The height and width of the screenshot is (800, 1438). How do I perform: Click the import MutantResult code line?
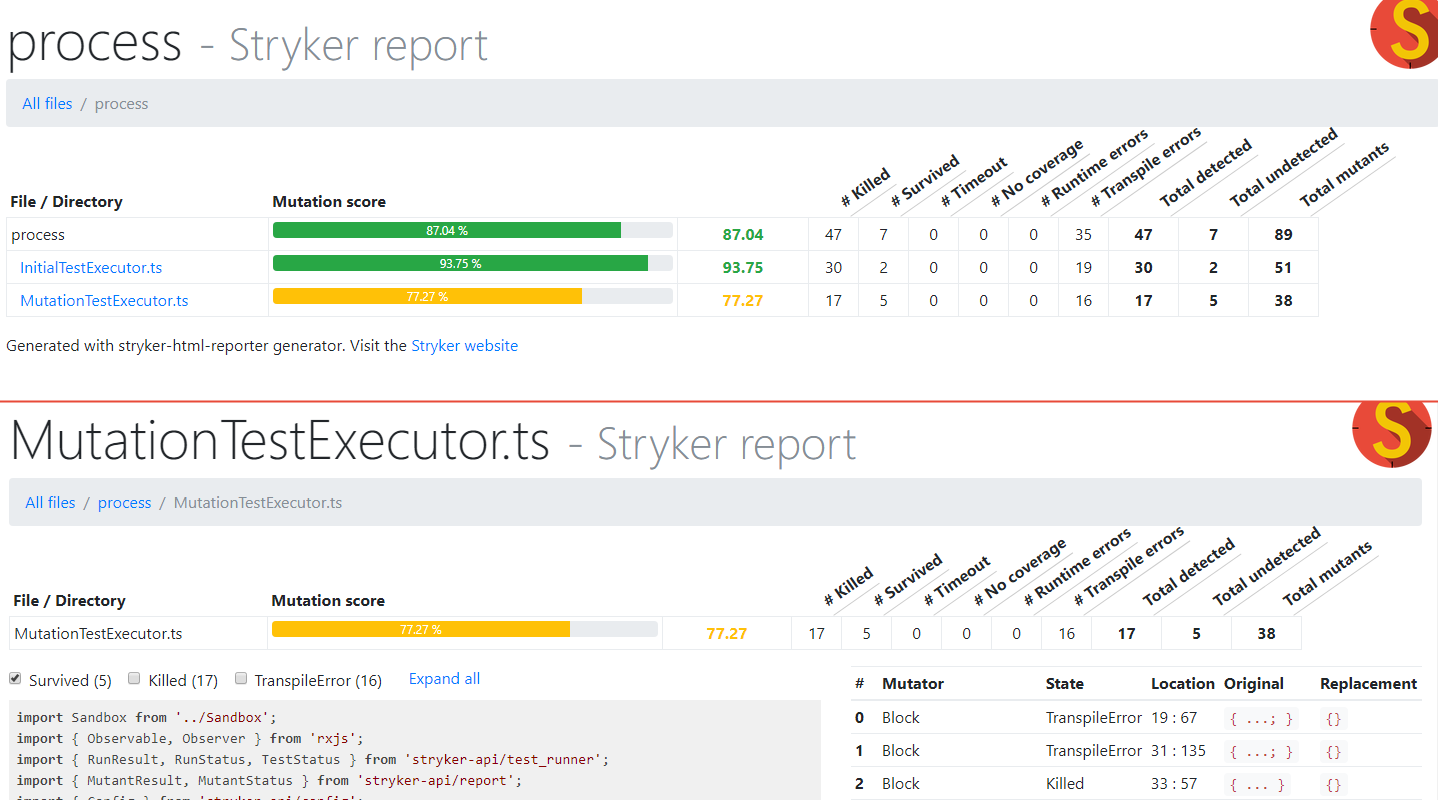coord(269,780)
